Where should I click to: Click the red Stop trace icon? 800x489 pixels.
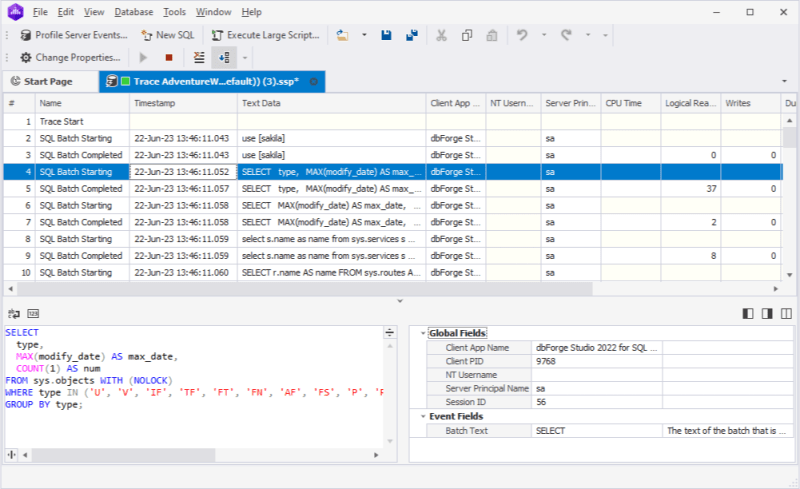point(169,57)
